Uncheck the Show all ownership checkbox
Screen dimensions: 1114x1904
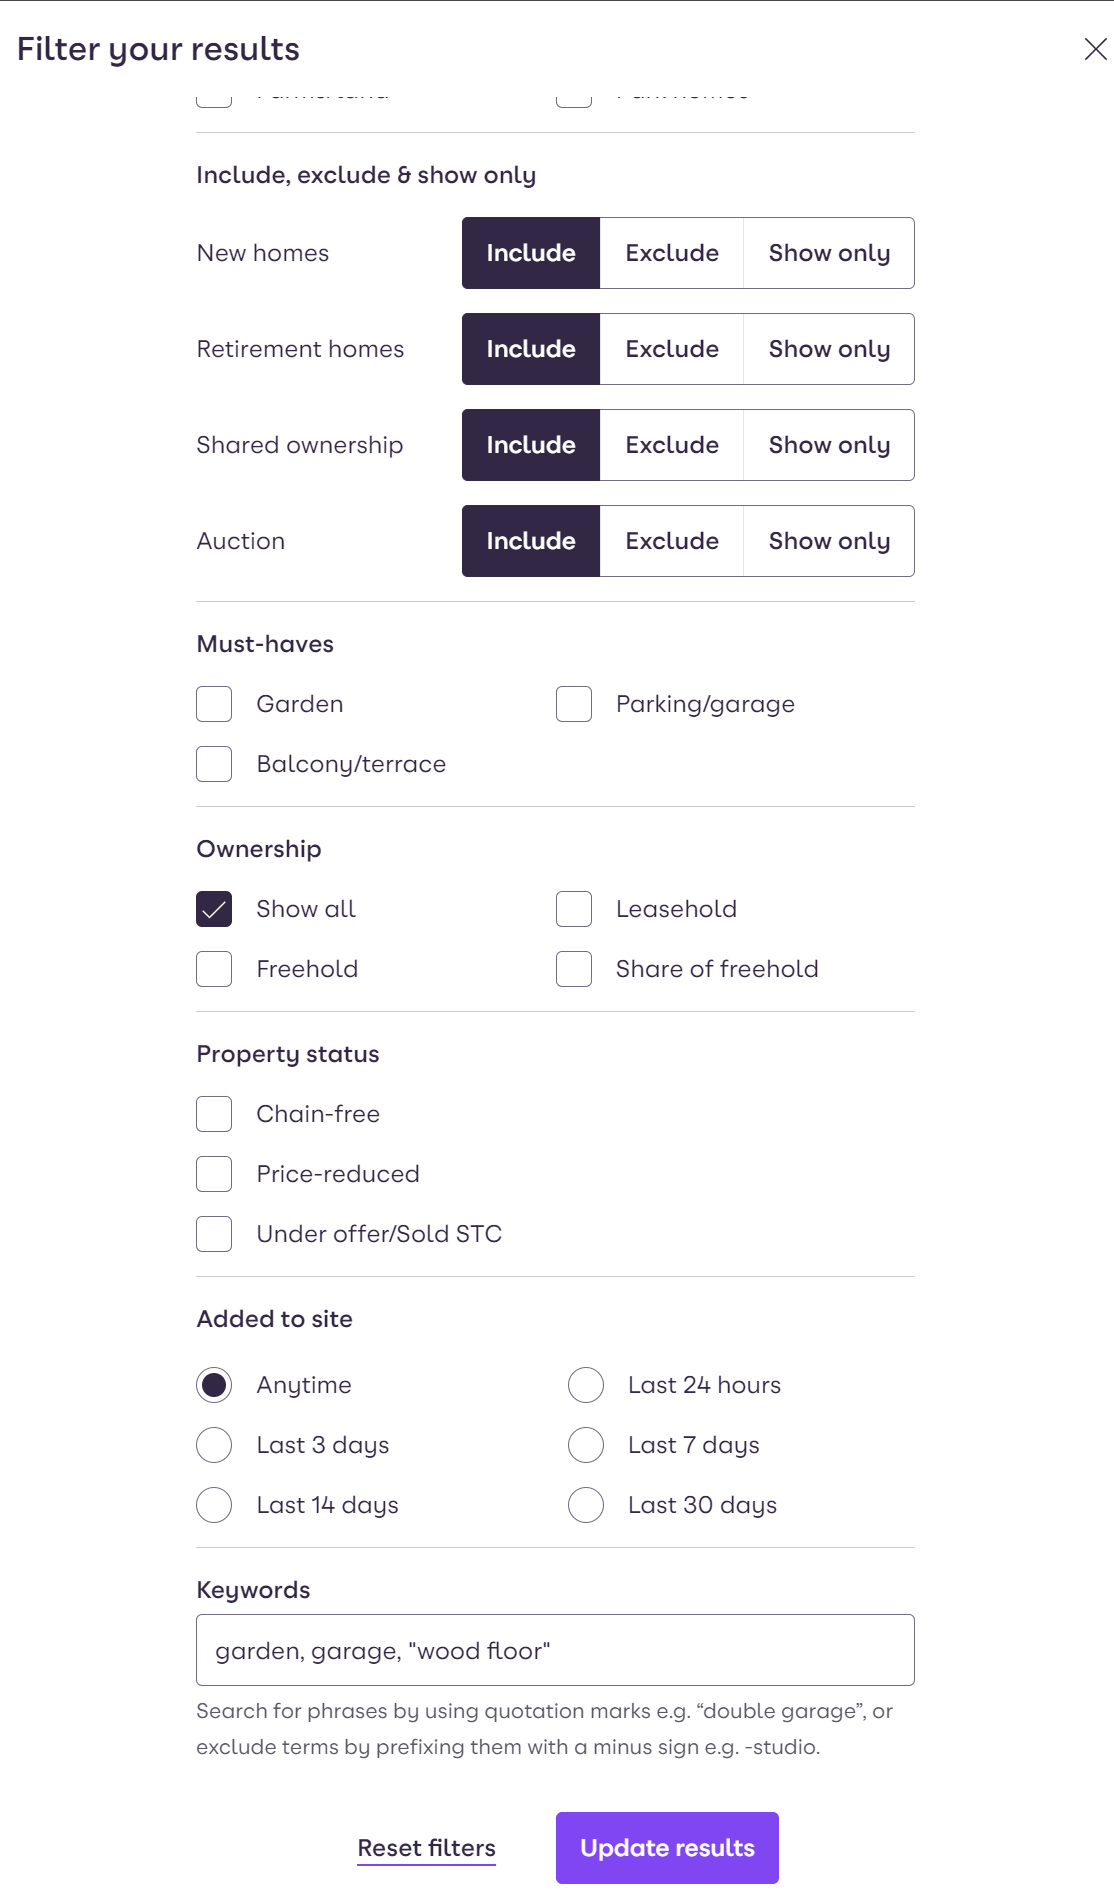pos(214,909)
